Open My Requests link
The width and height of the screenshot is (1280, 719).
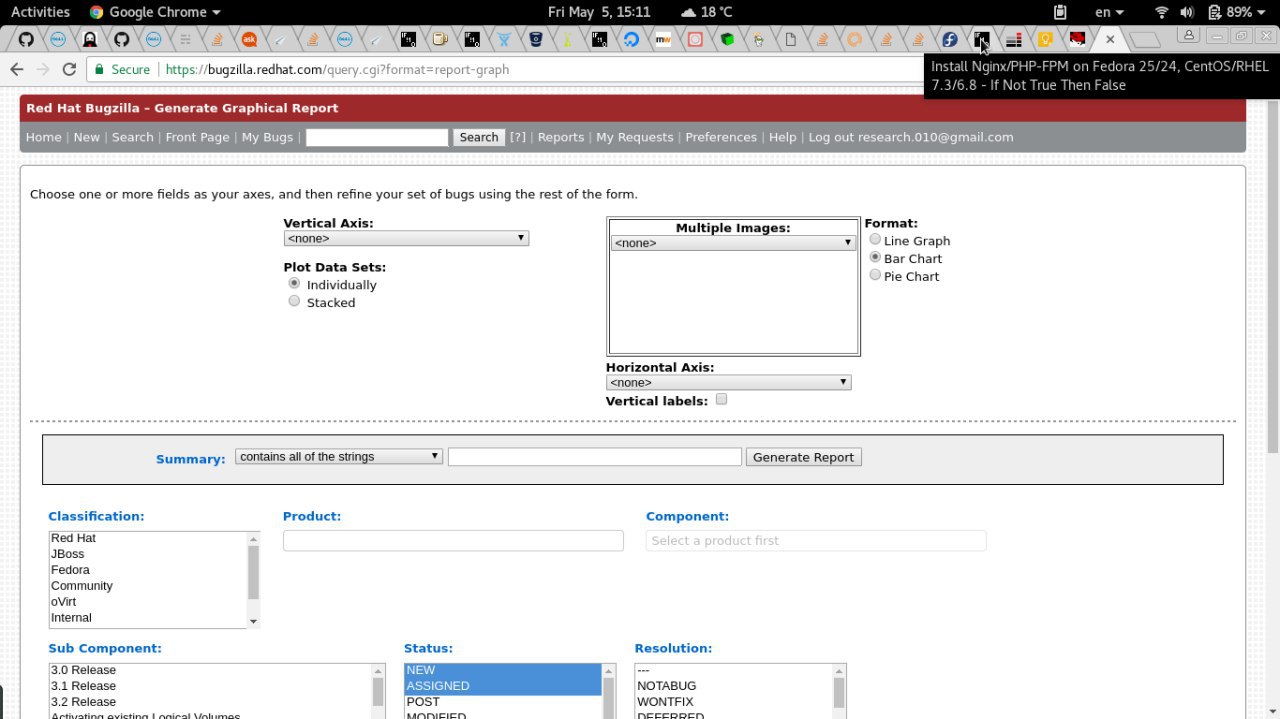[x=635, y=137]
